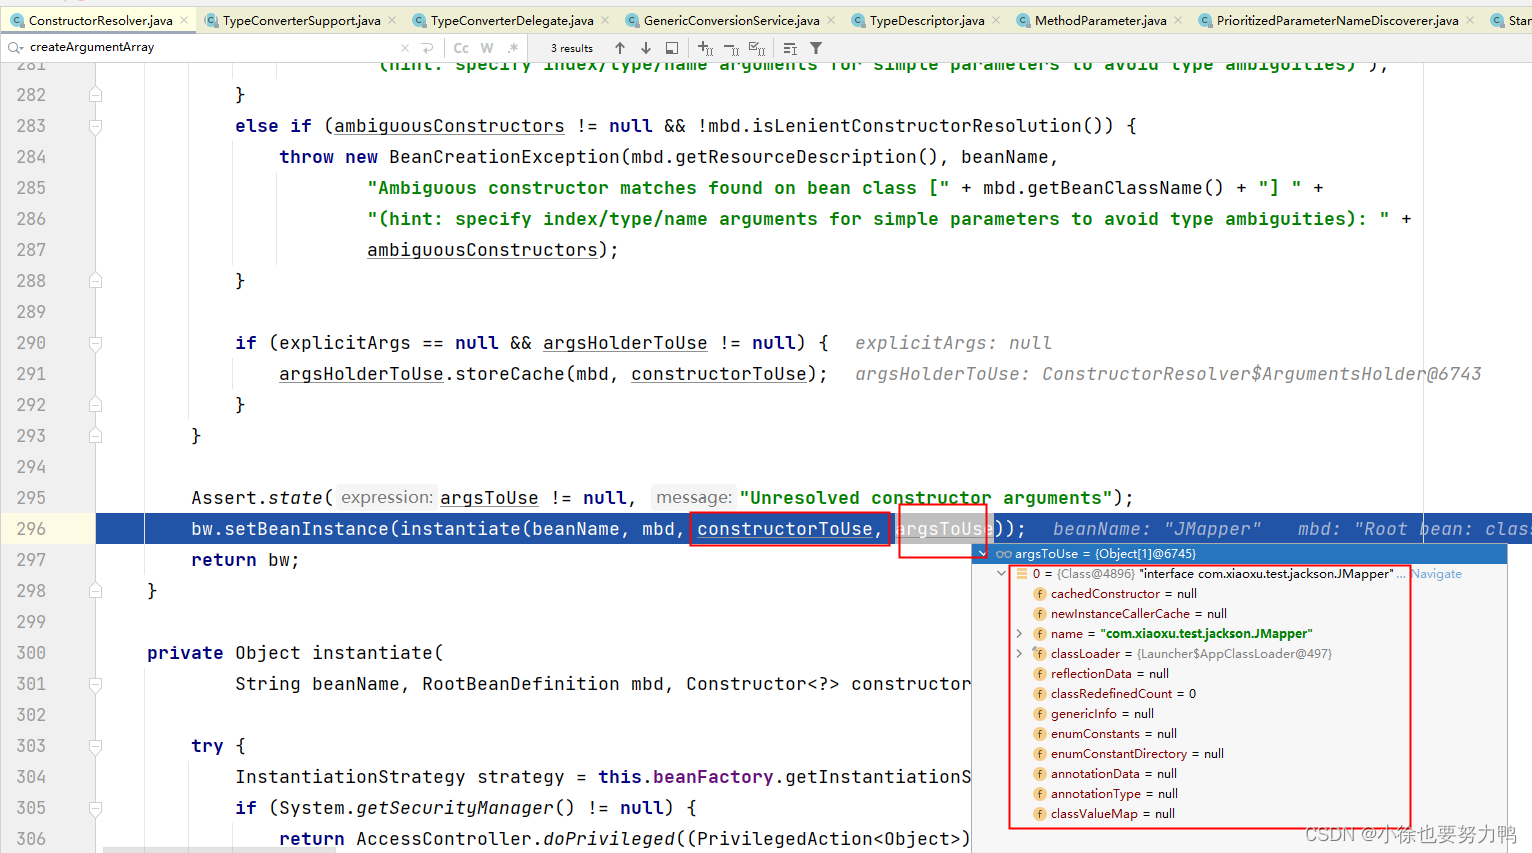Open TypeDescriptor.java tab
Viewport: 1532px width, 853px height.
click(927, 20)
